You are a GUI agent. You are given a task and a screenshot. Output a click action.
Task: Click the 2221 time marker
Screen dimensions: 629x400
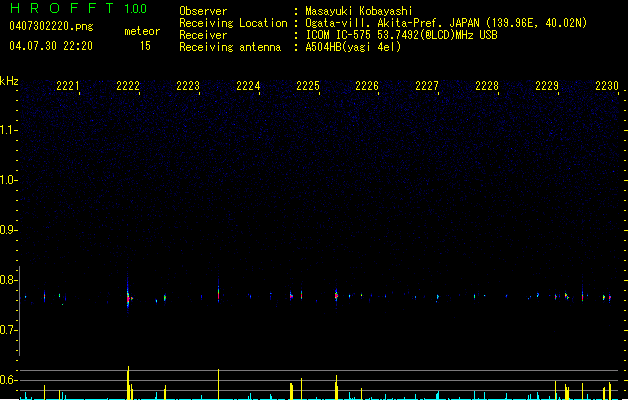pyautogui.click(x=68, y=86)
